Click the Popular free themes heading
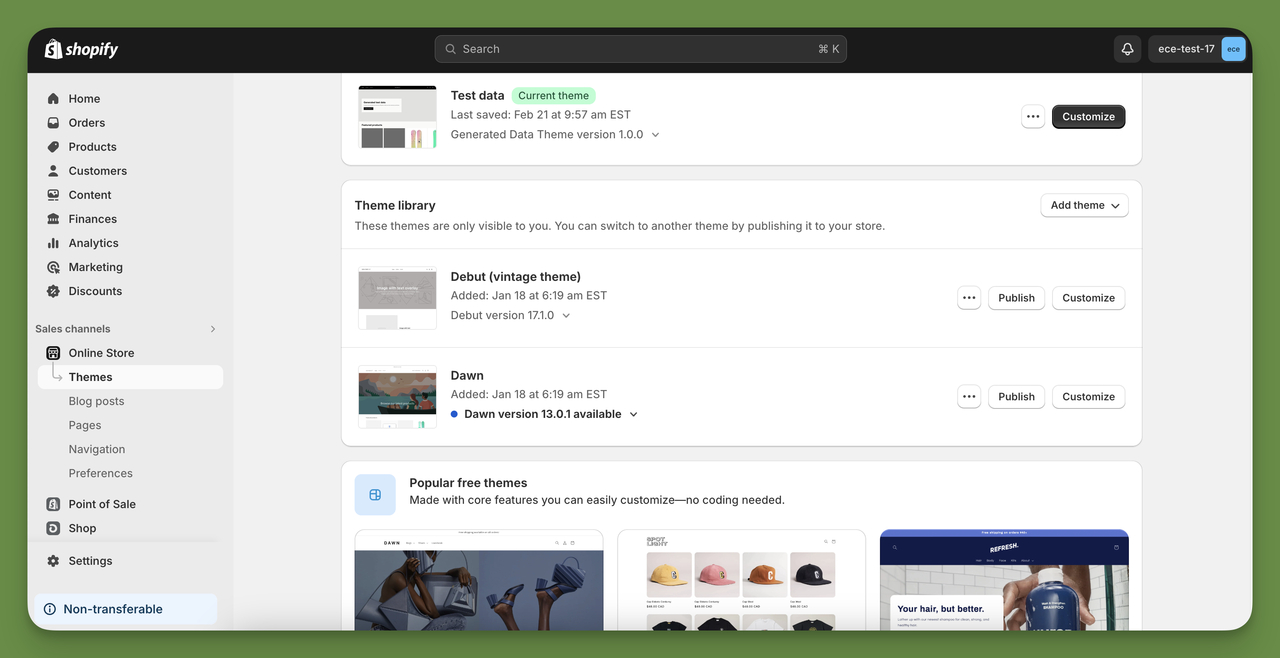The image size is (1280, 658). [468, 483]
